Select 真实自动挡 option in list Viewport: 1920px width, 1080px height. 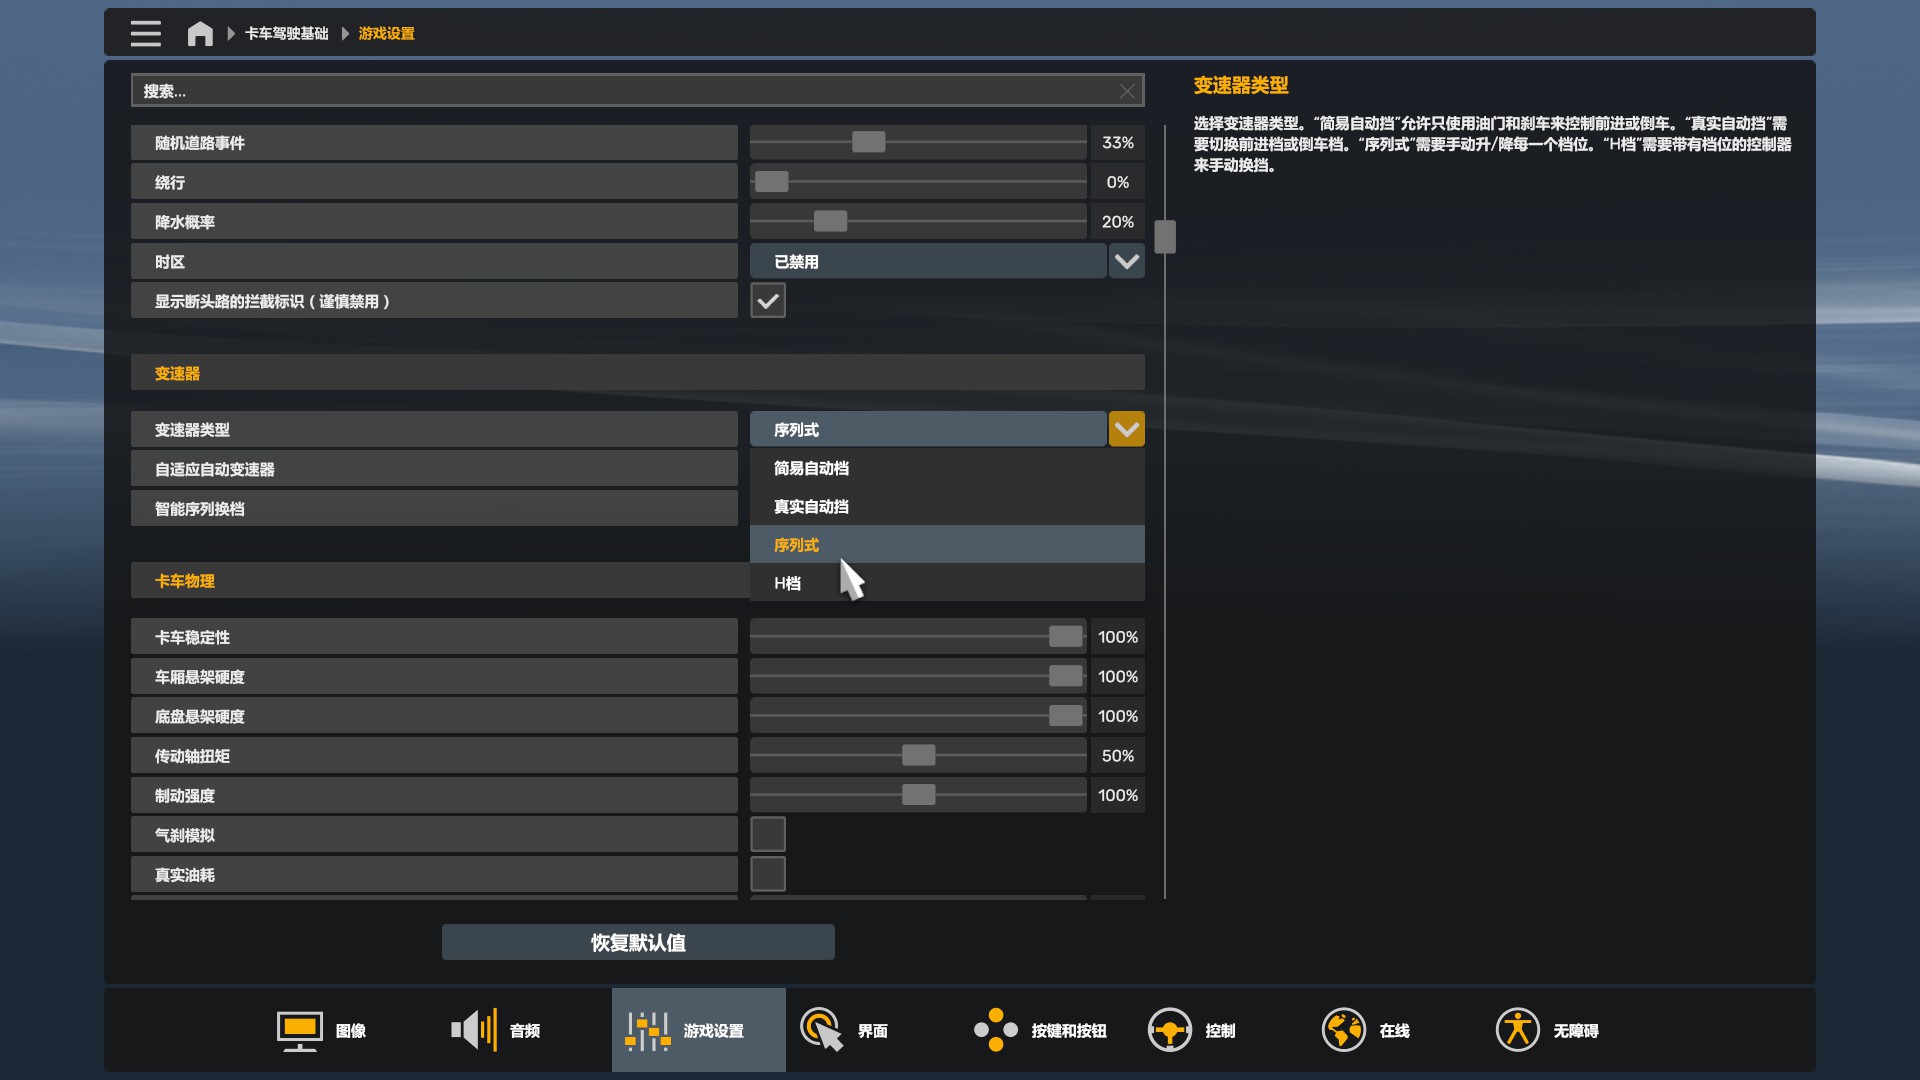tap(811, 507)
